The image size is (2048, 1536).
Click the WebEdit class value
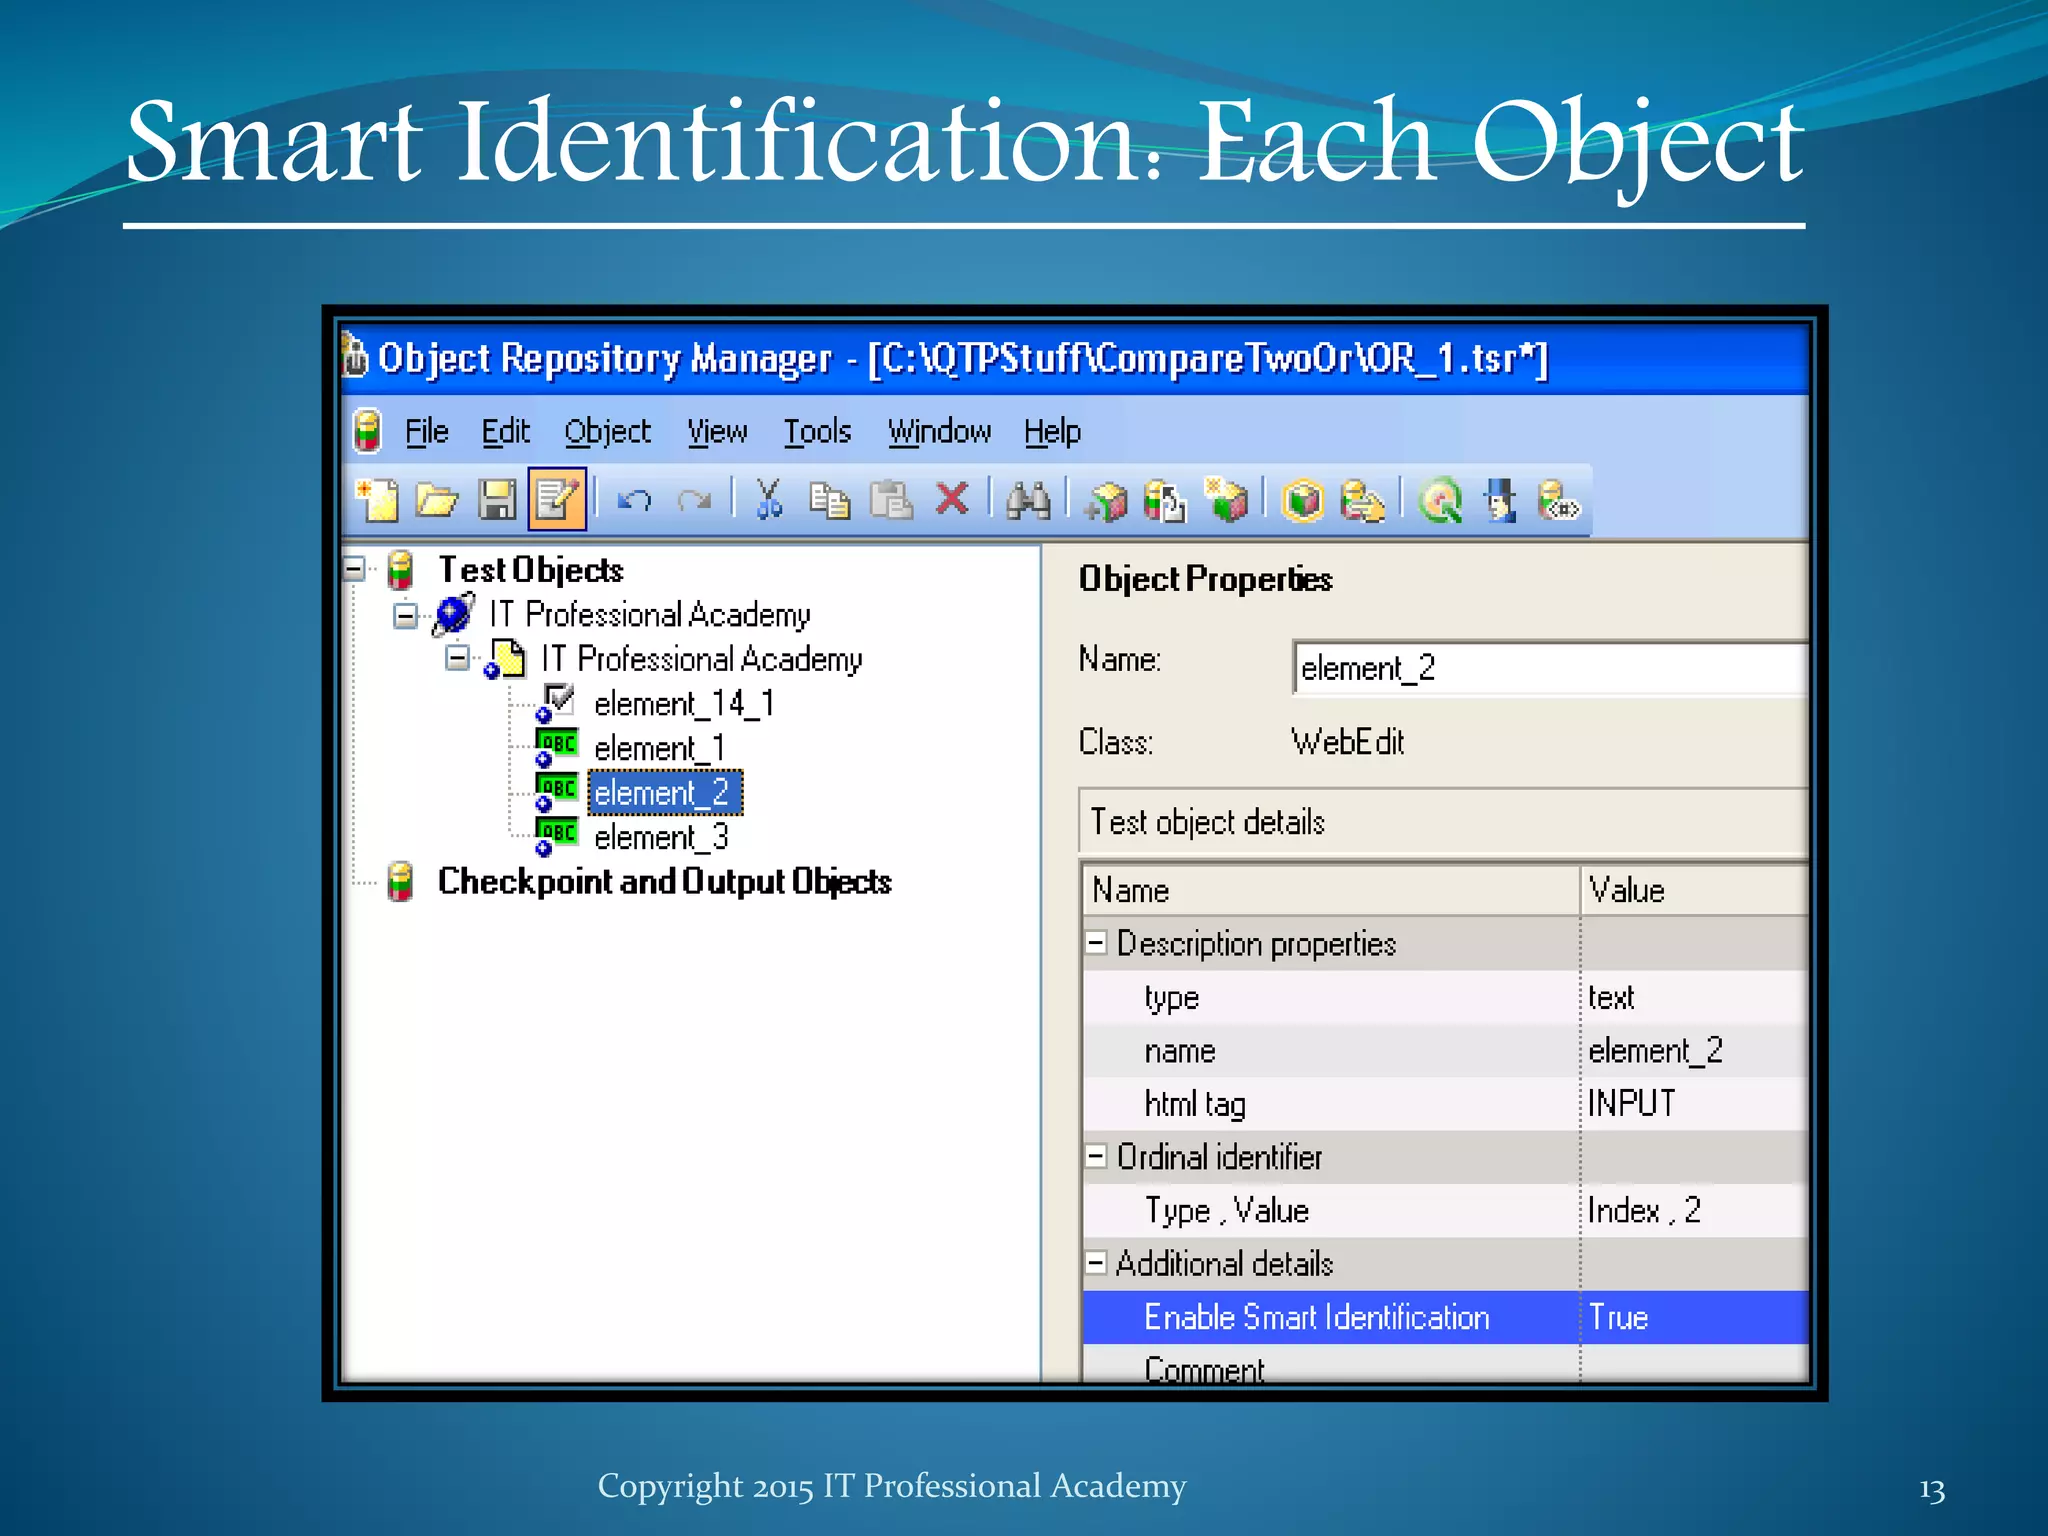click(1347, 742)
